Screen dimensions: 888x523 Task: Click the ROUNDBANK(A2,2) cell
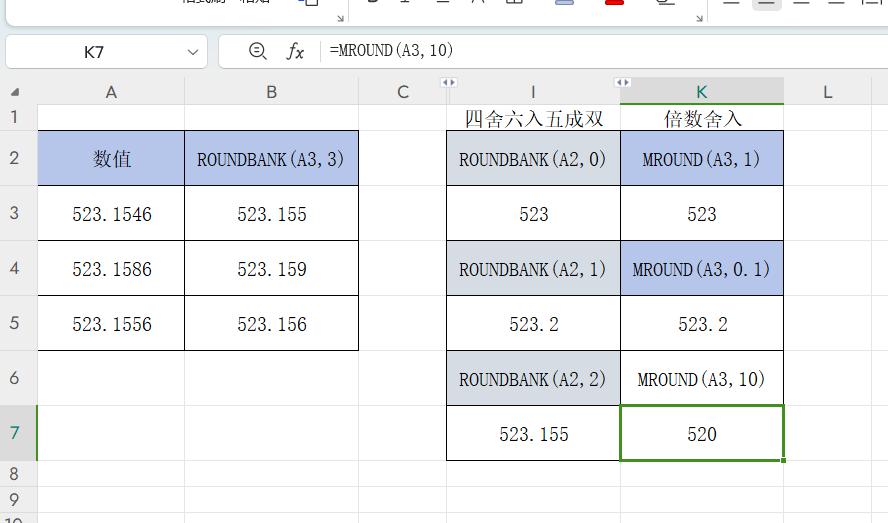533,378
